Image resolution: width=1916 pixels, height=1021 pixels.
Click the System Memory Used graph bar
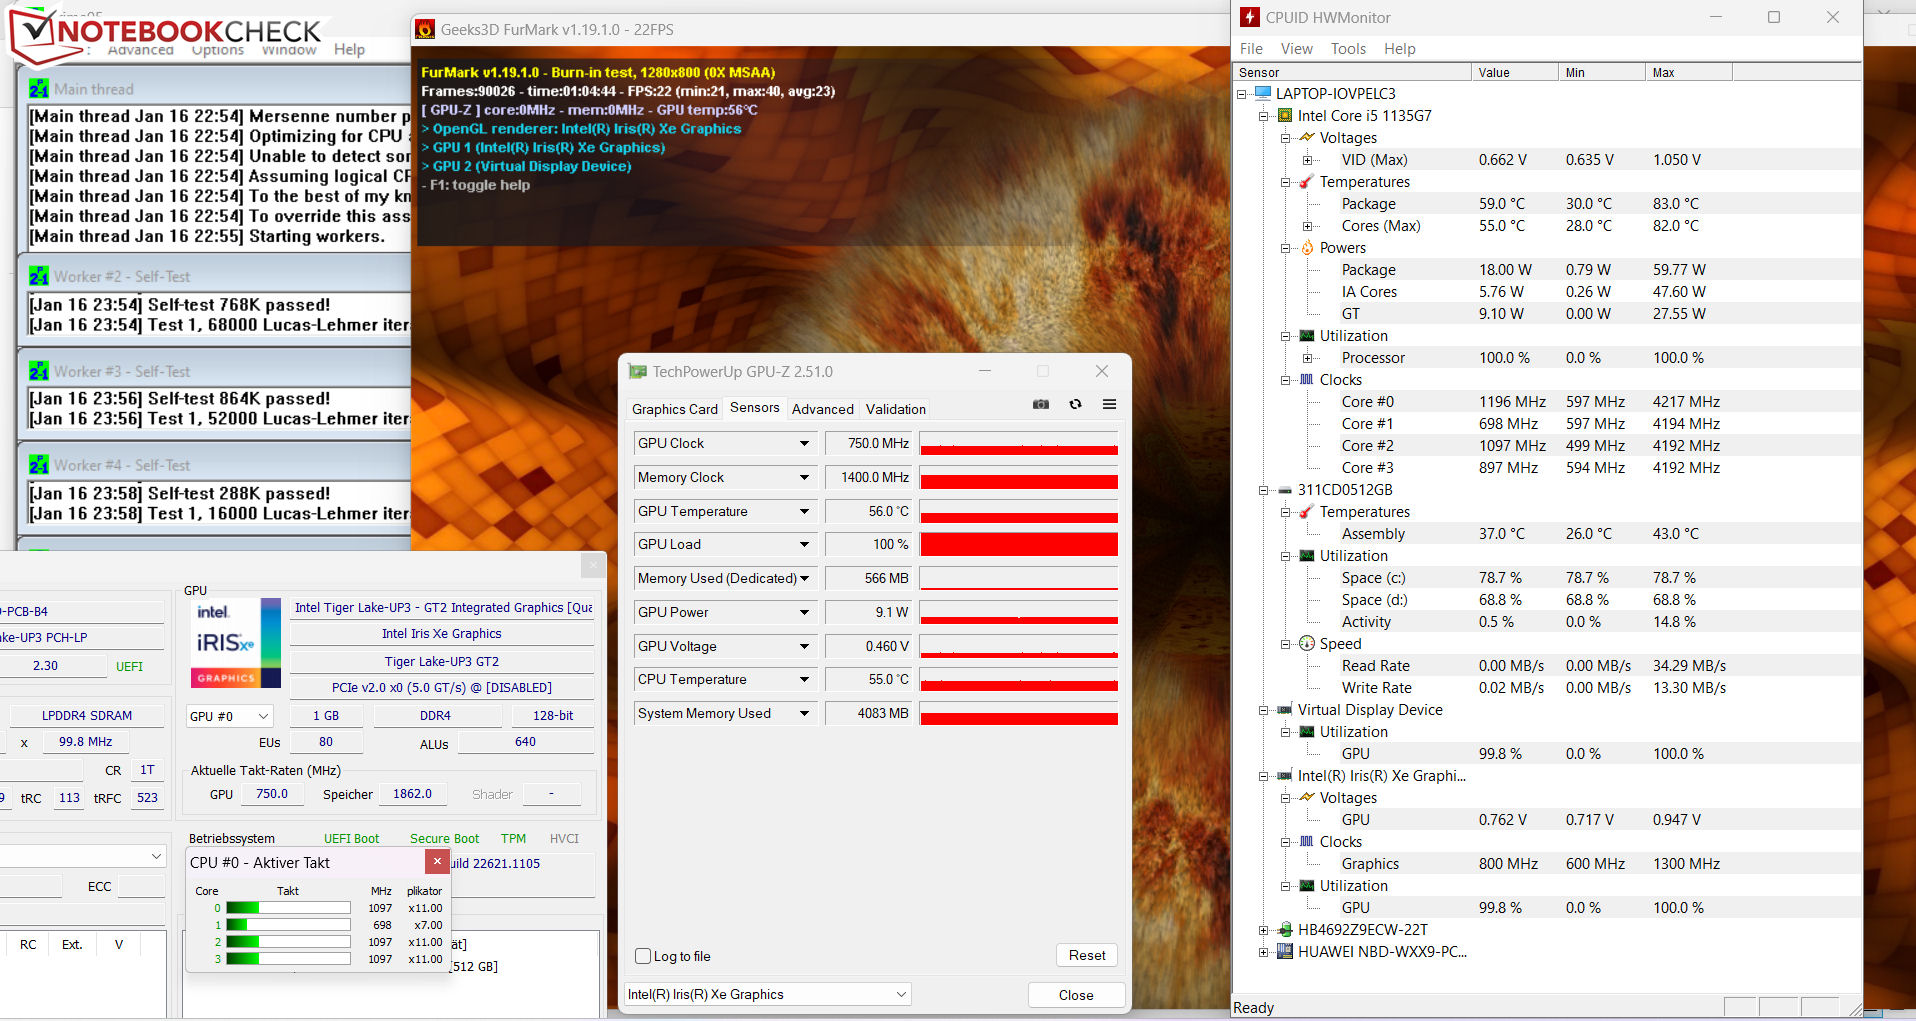1019,713
